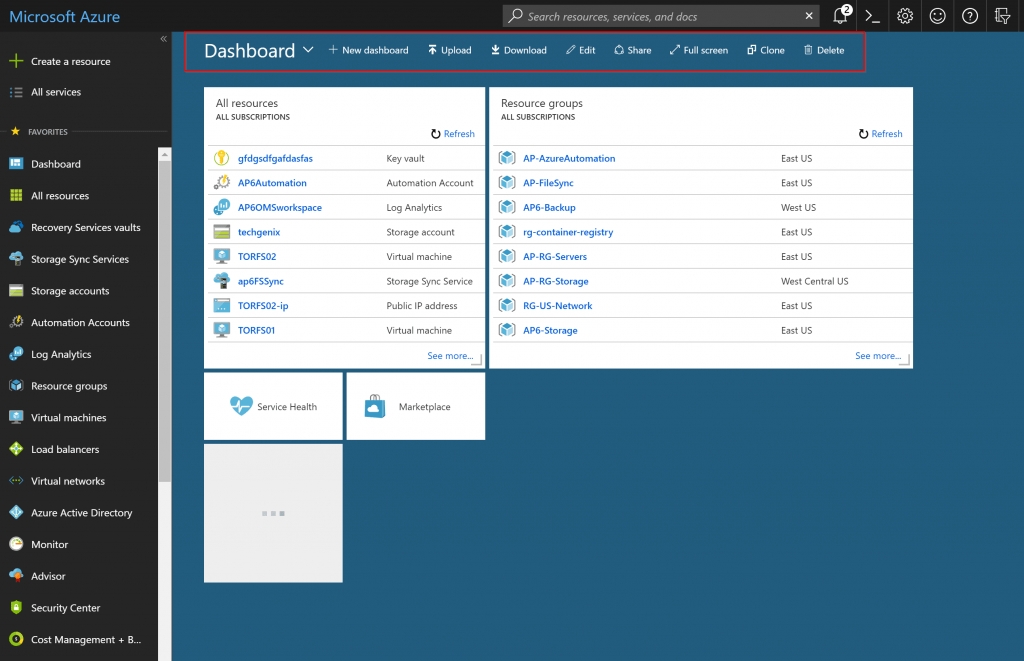Viewport: 1024px width, 661px height.
Task: Open the rg-container-registry resource group
Action: coord(568,232)
